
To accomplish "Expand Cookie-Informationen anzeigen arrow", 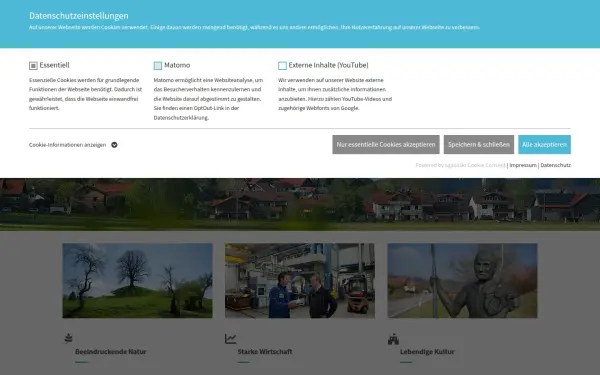I will pyautogui.click(x=114, y=145).
